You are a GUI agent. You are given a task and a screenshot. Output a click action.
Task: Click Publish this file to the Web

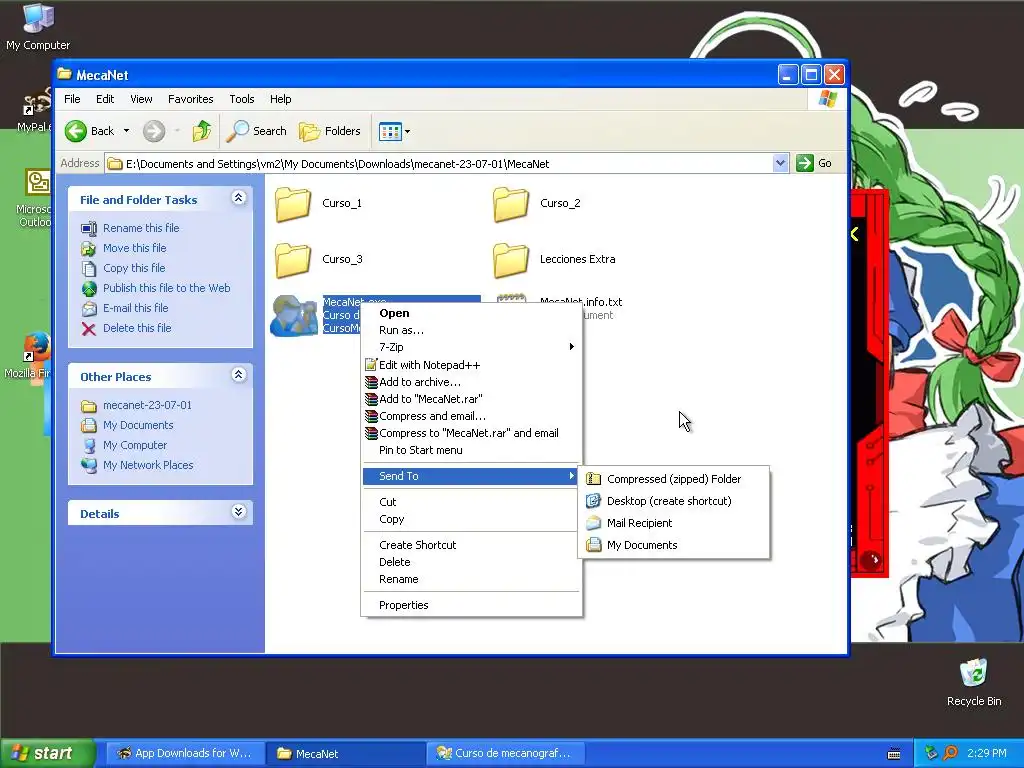coord(167,288)
